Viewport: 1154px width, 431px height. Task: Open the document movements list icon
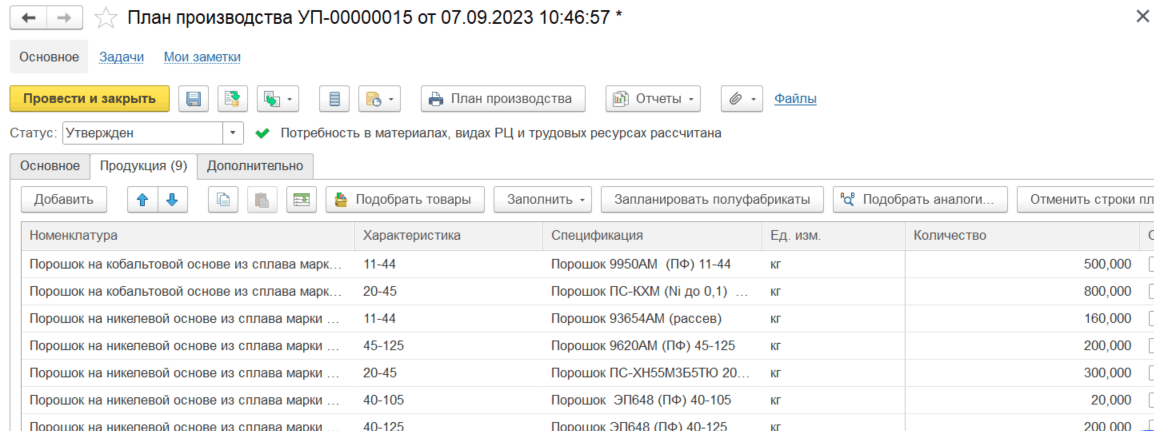coord(335,99)
